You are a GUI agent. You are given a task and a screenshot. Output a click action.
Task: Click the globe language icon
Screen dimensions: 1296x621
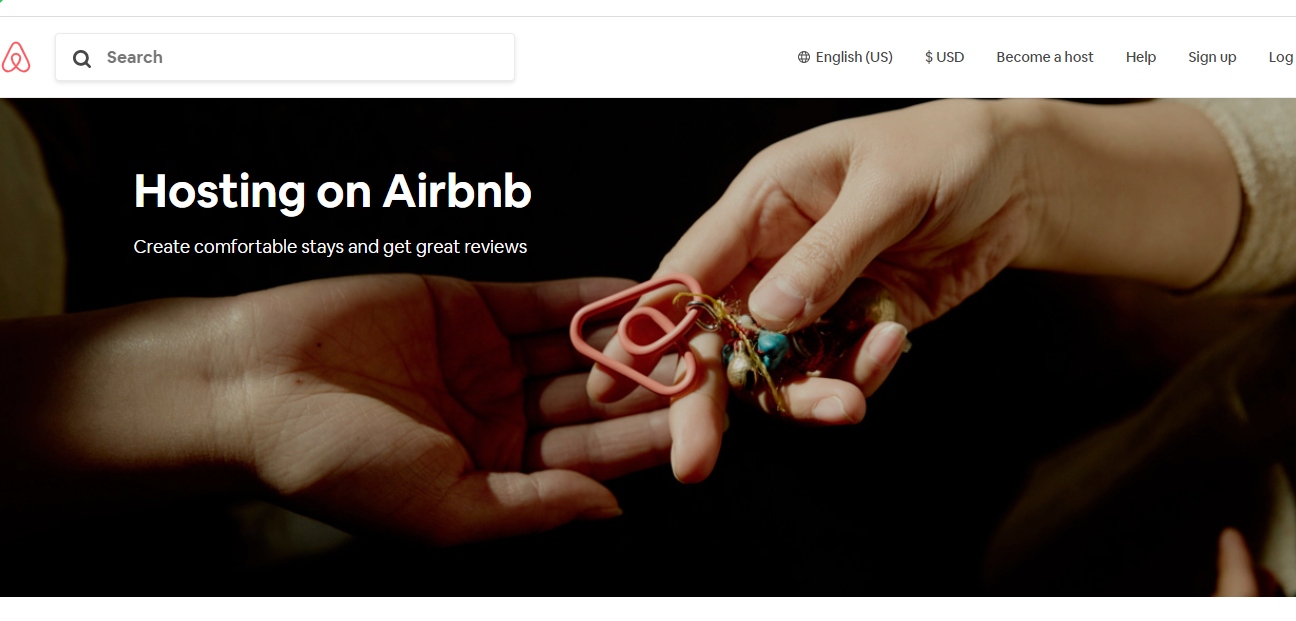point(804,57)
